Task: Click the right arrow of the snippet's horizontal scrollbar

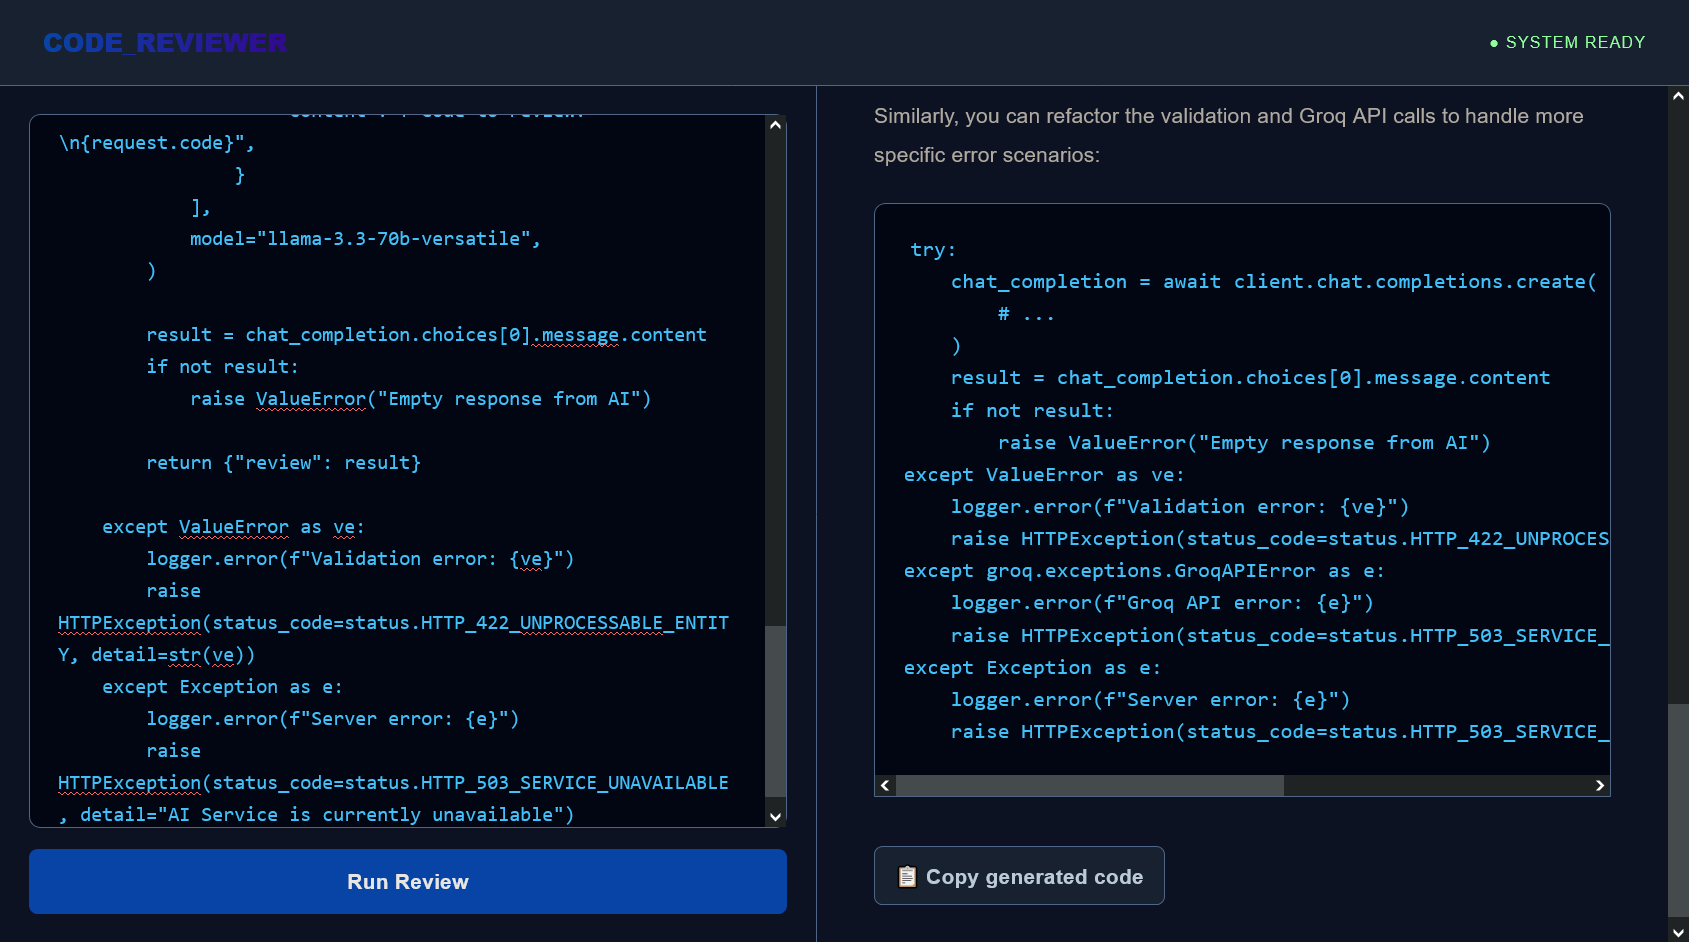Action: point(1601,785)
